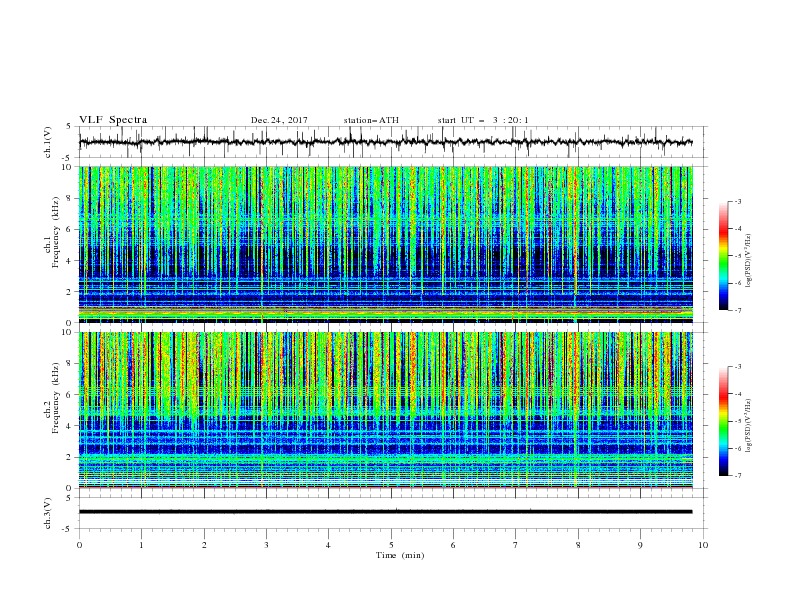792x612 pixels.
Task: Click the "4" kHz tick on ch.1 frequency axis
Action: [x=71, y=261]
